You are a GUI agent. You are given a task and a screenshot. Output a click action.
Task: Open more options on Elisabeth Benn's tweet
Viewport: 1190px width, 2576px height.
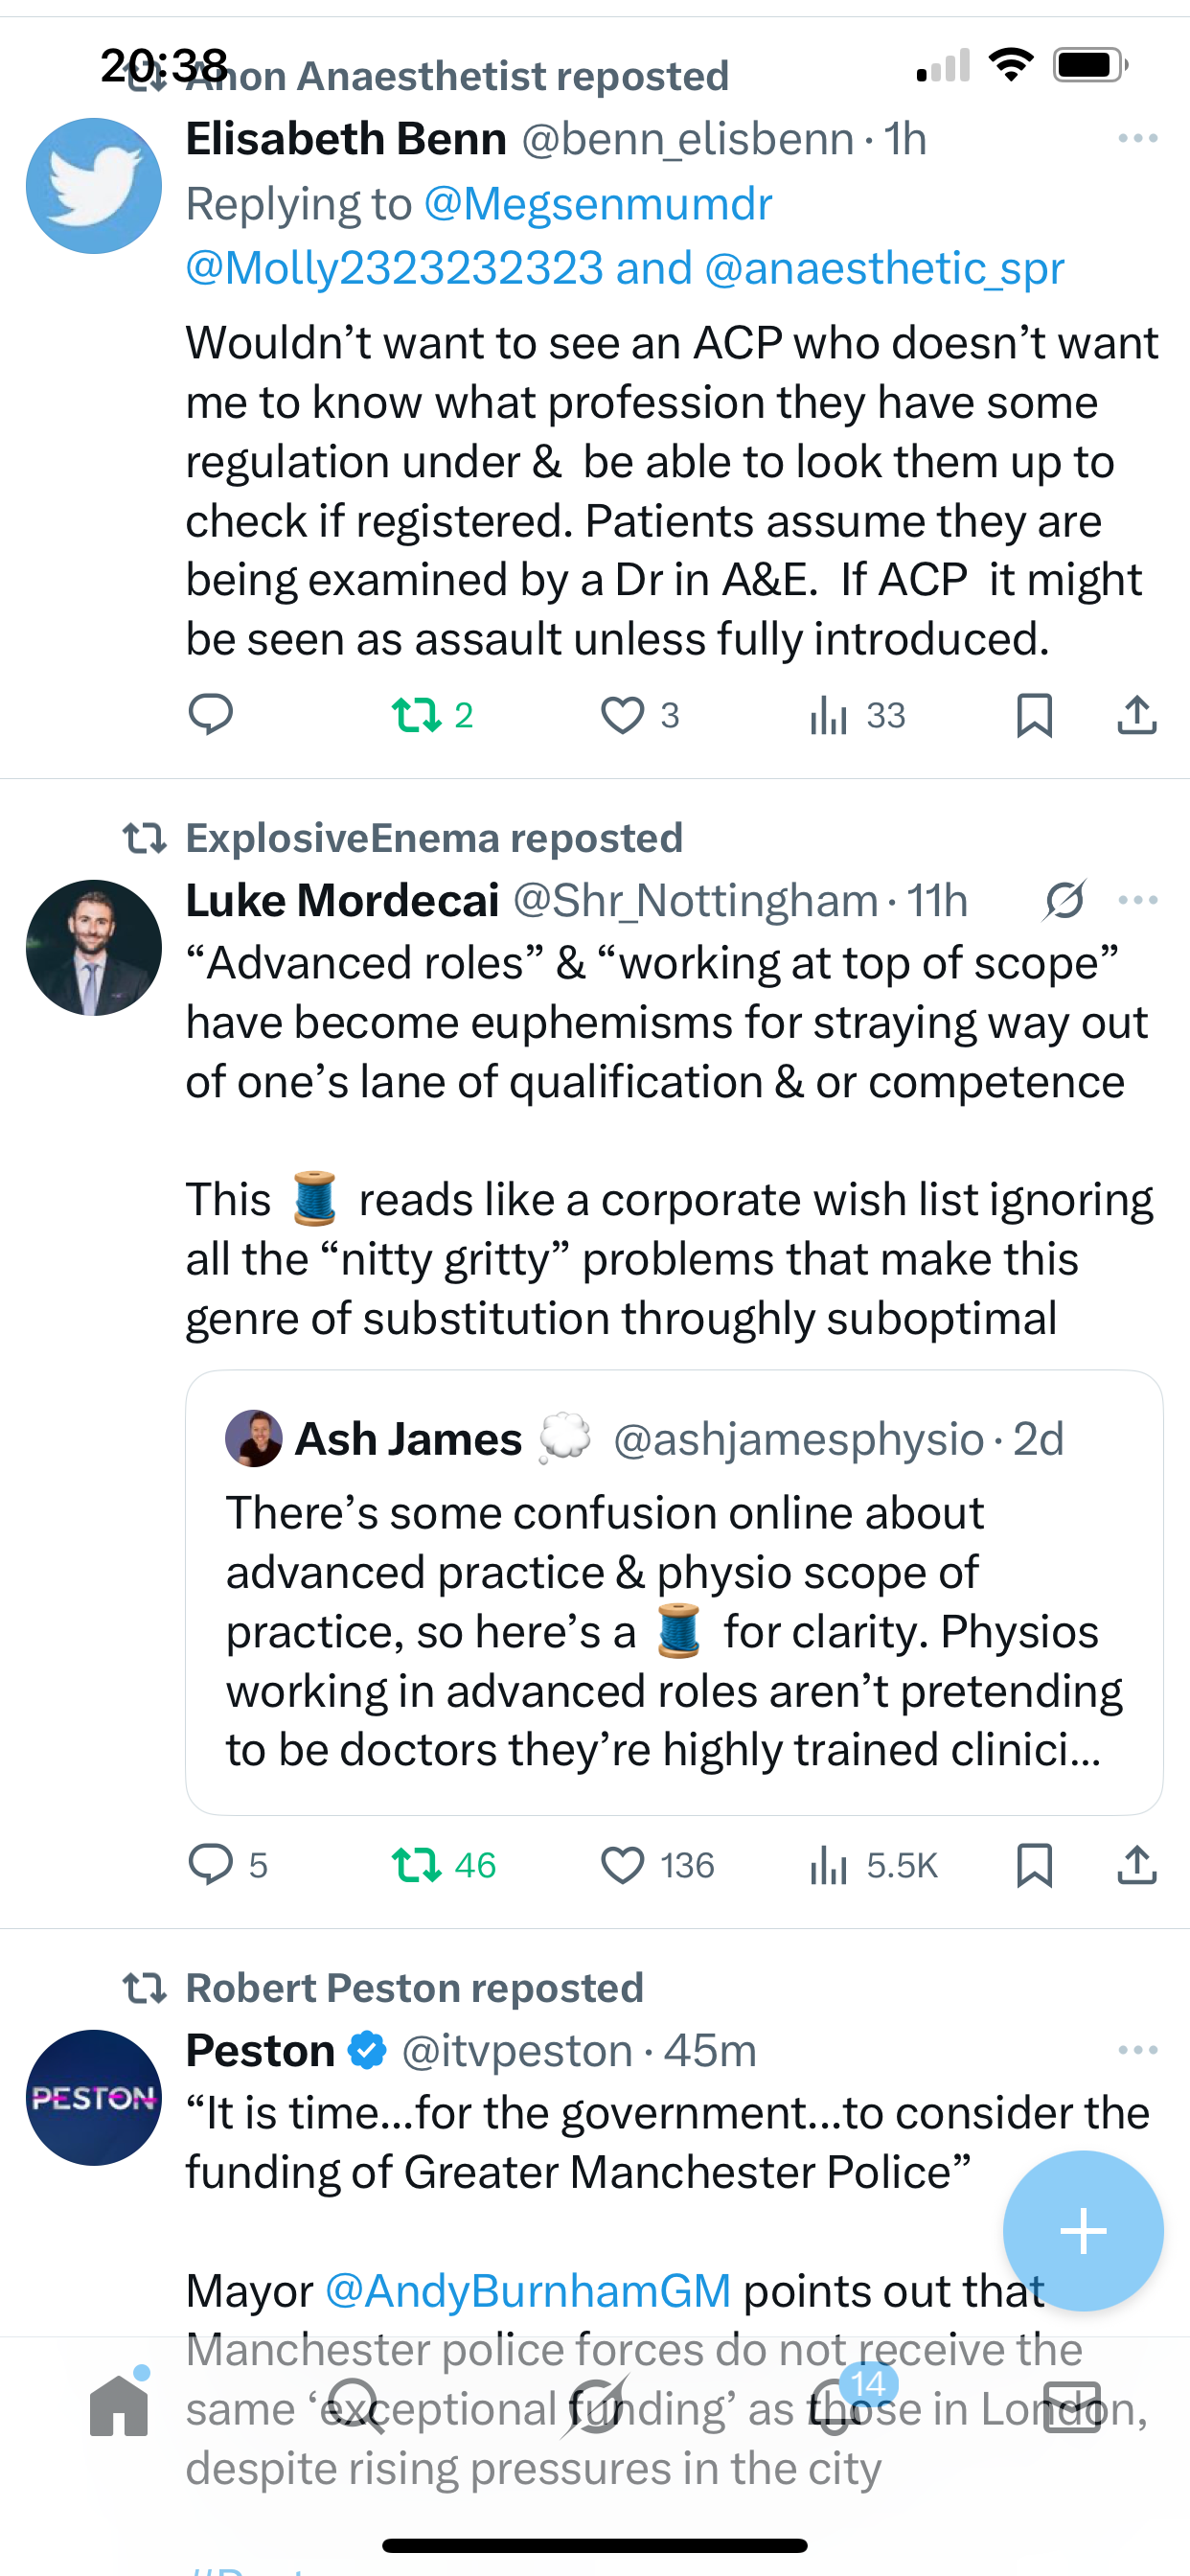coord(1138,138)
